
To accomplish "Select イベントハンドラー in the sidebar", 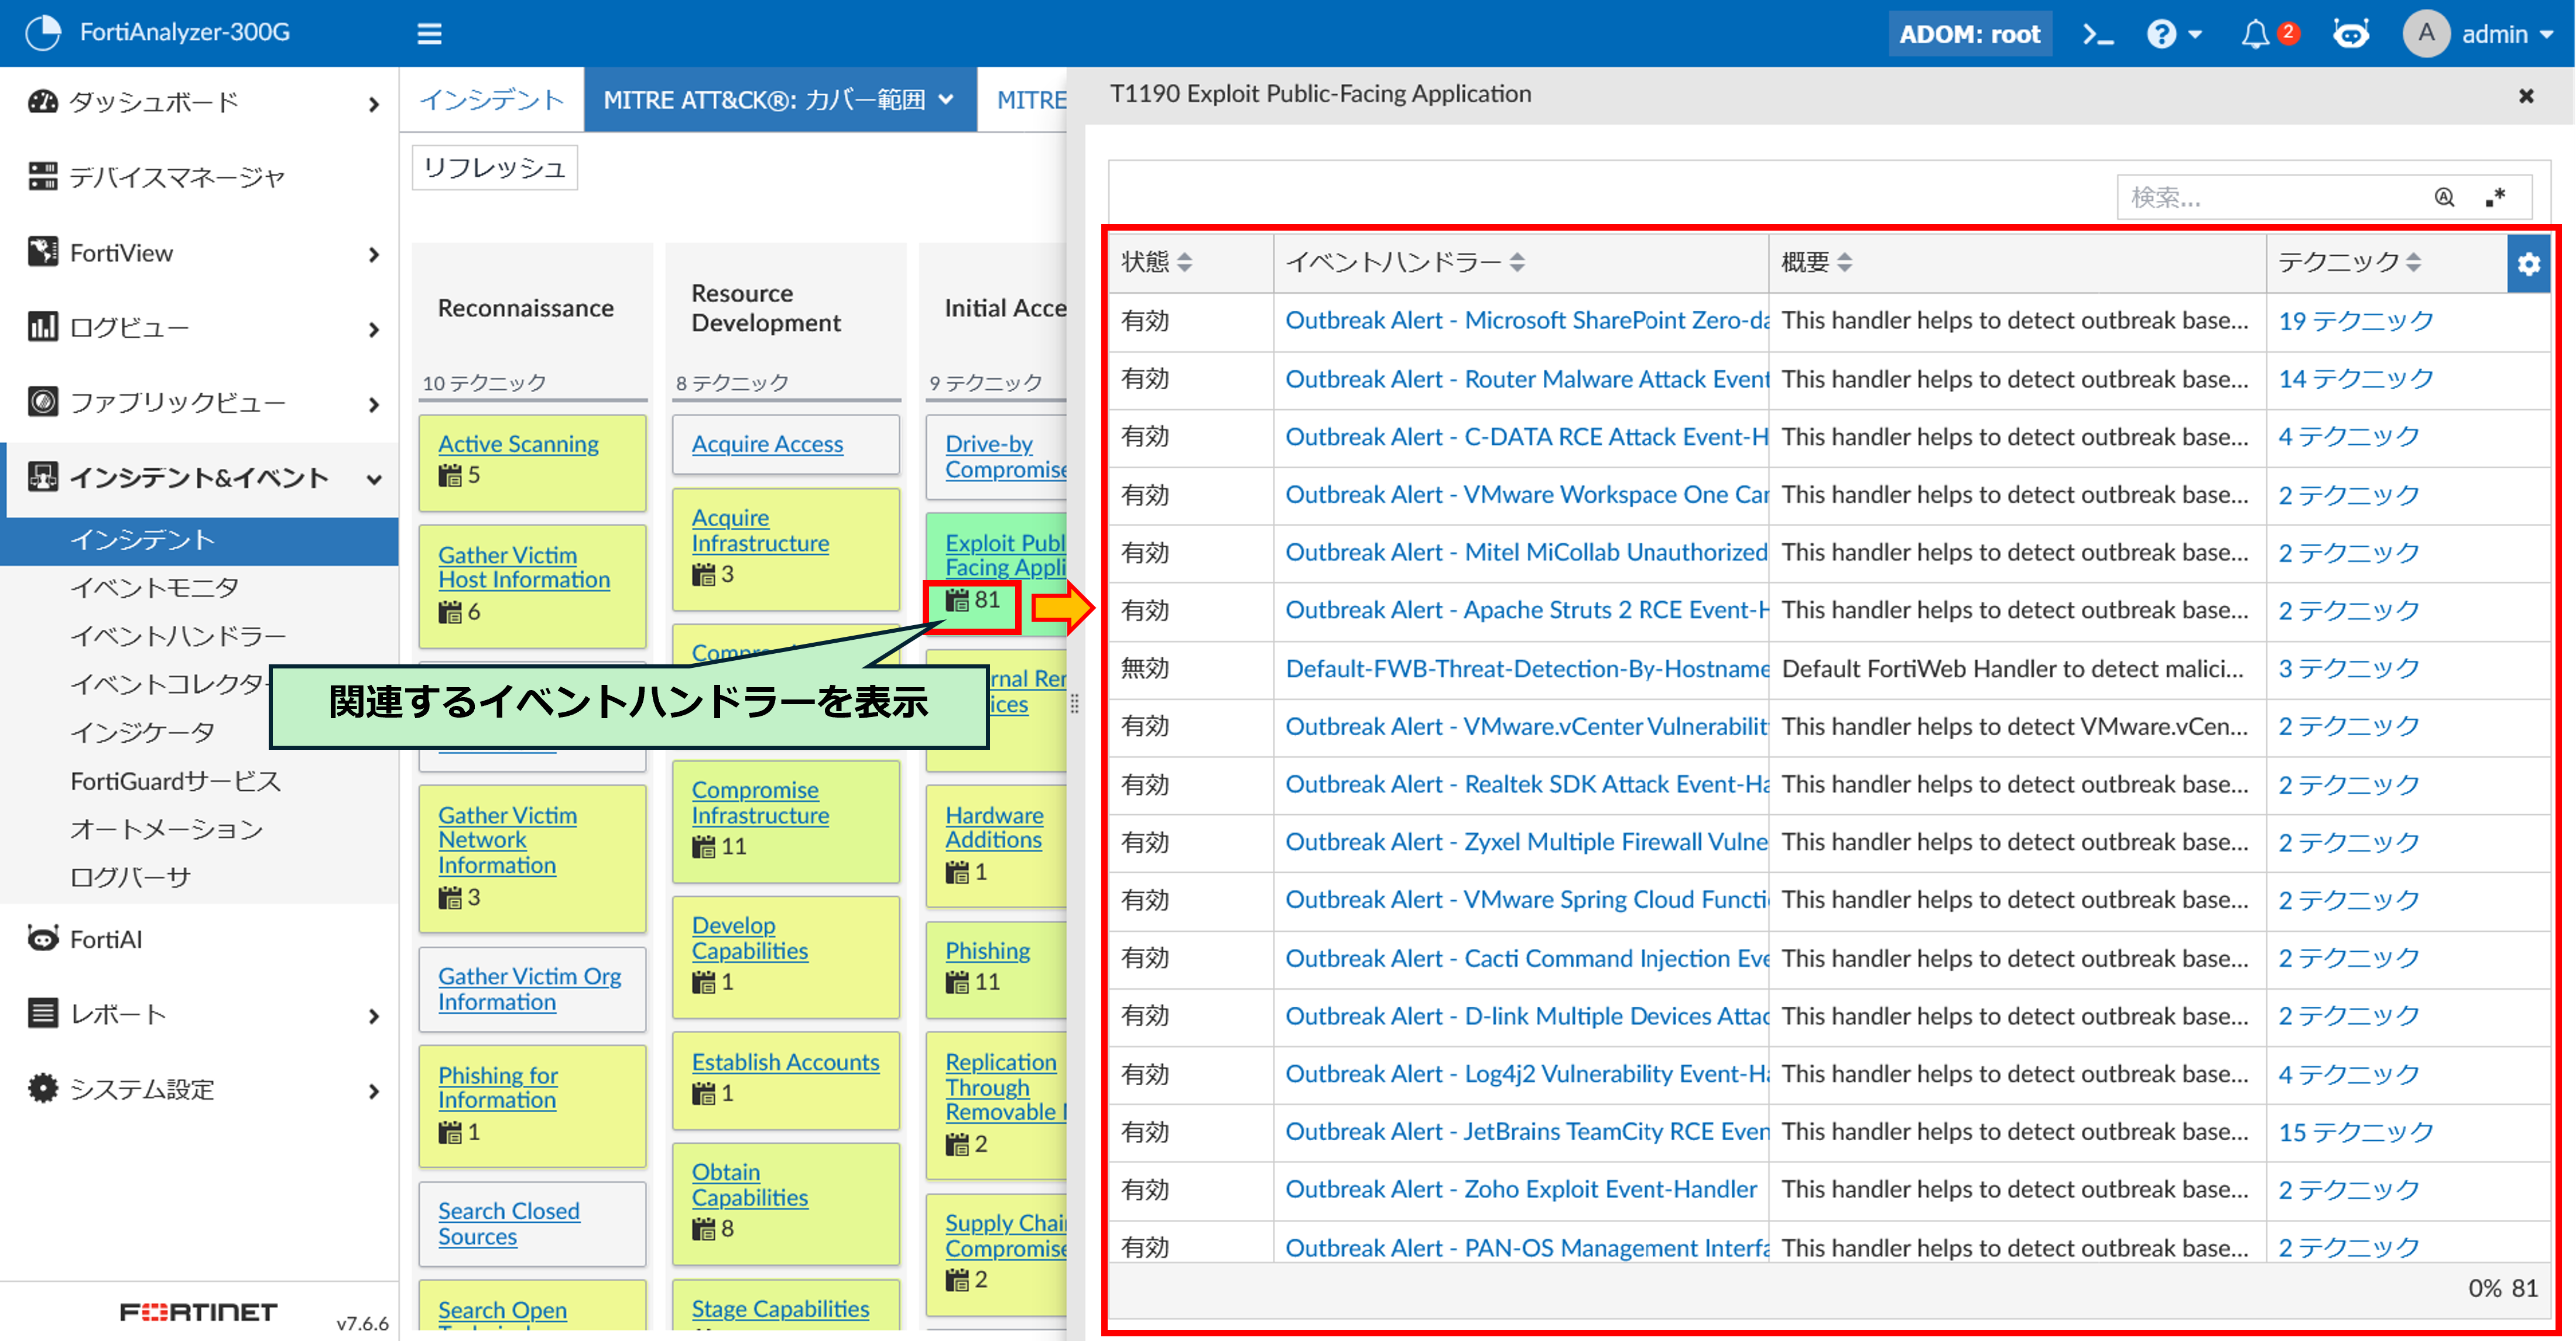I will click(x=178, y=636).
